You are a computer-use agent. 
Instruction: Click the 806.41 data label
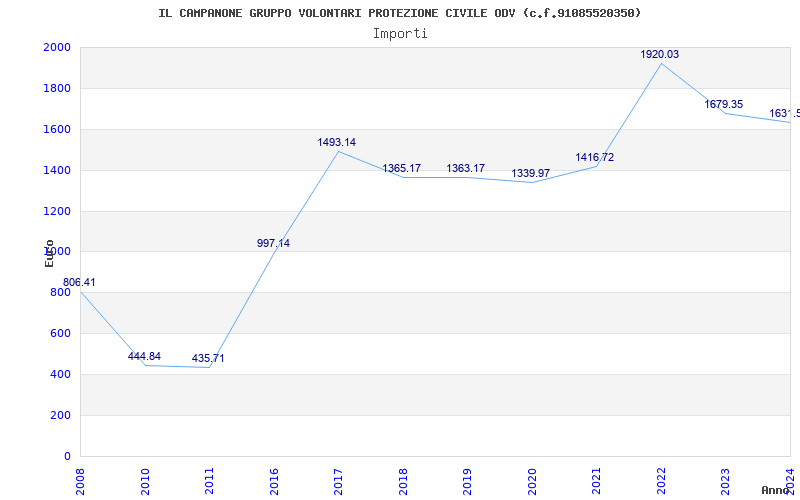(80, 283)
